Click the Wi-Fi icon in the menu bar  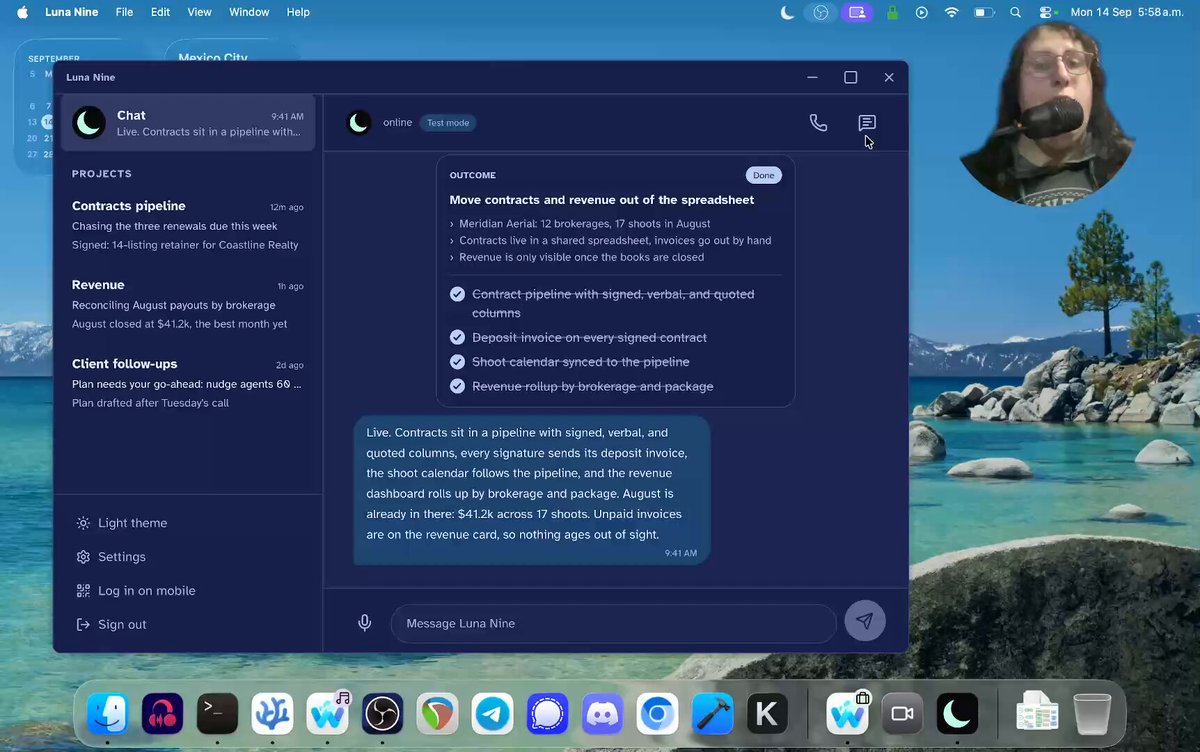951,12
